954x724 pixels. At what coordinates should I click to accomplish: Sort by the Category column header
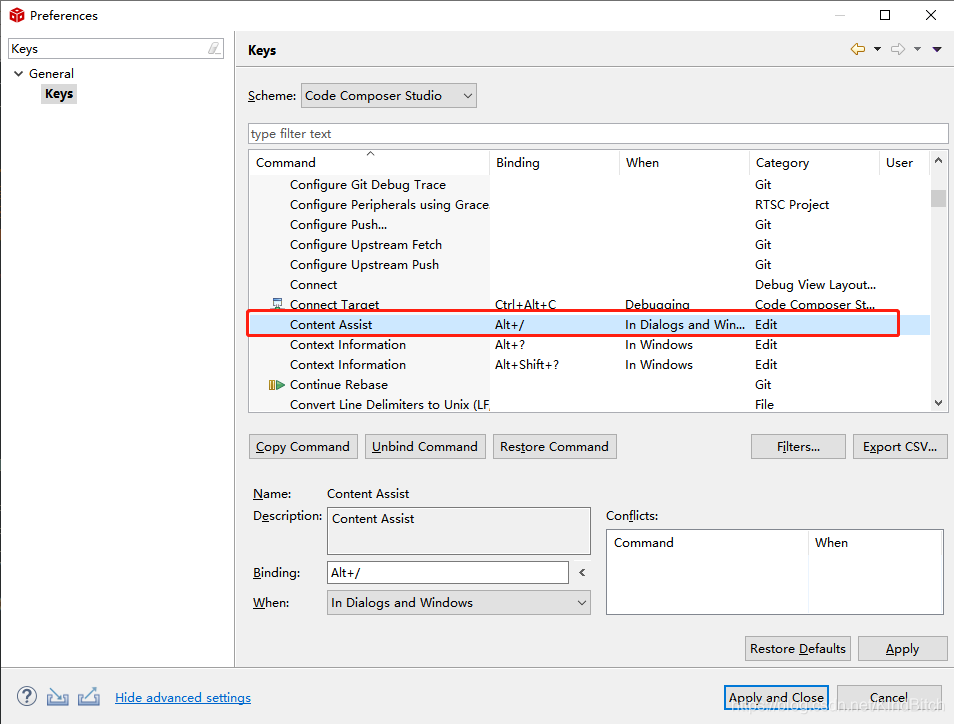[x=814, y=162]
